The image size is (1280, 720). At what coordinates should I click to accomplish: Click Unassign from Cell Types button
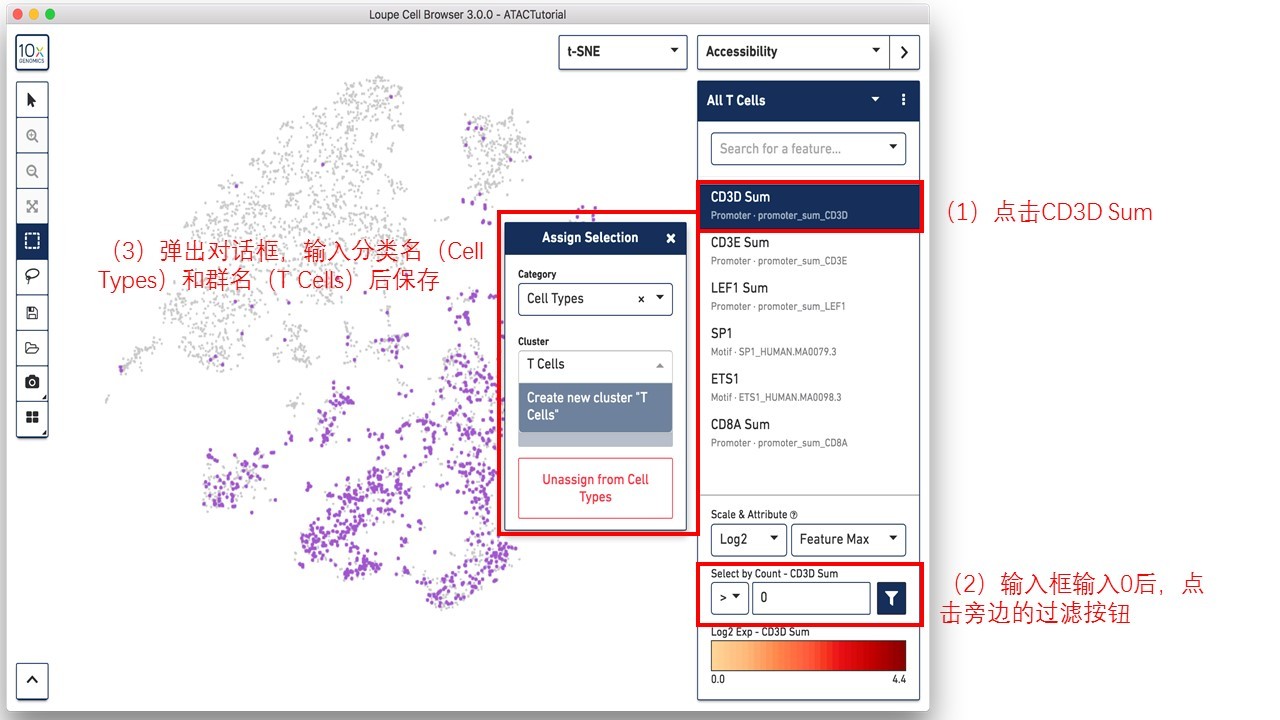click(x=595, y=488)
